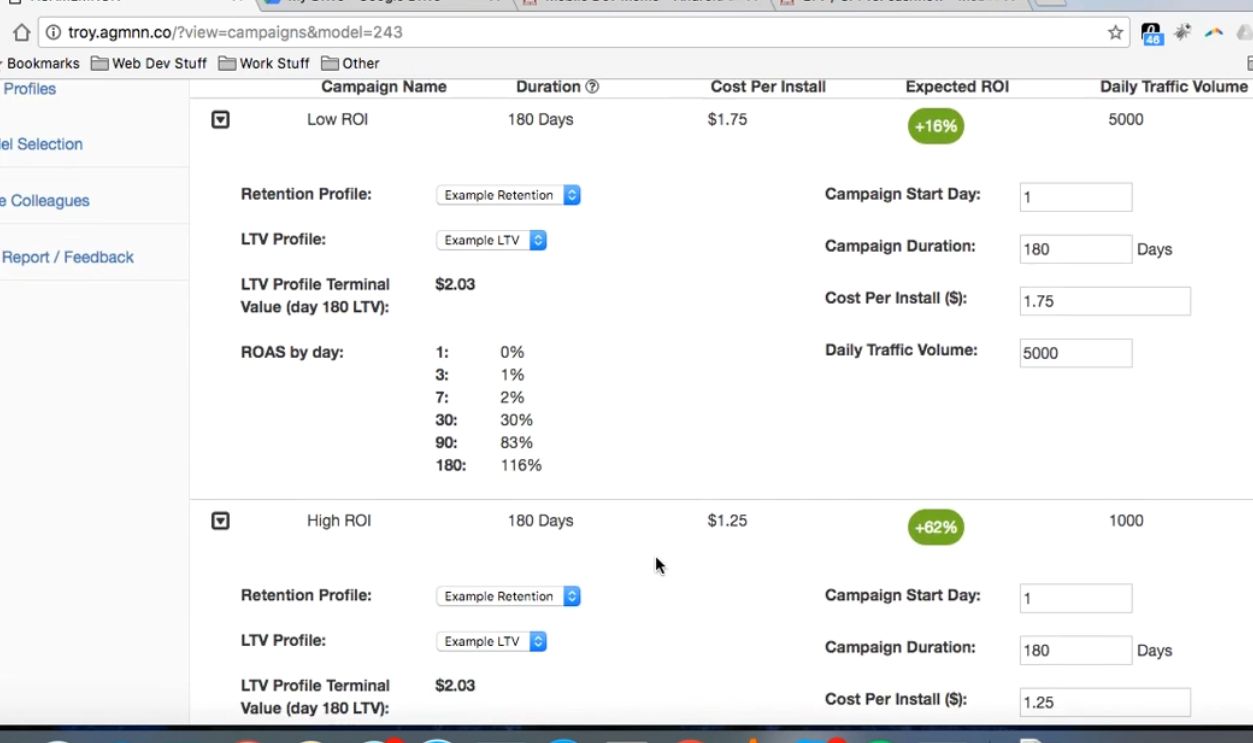Click the +16% Expected ROI badge
Viewport: 1253px width, 743px height.
point(935,126)
